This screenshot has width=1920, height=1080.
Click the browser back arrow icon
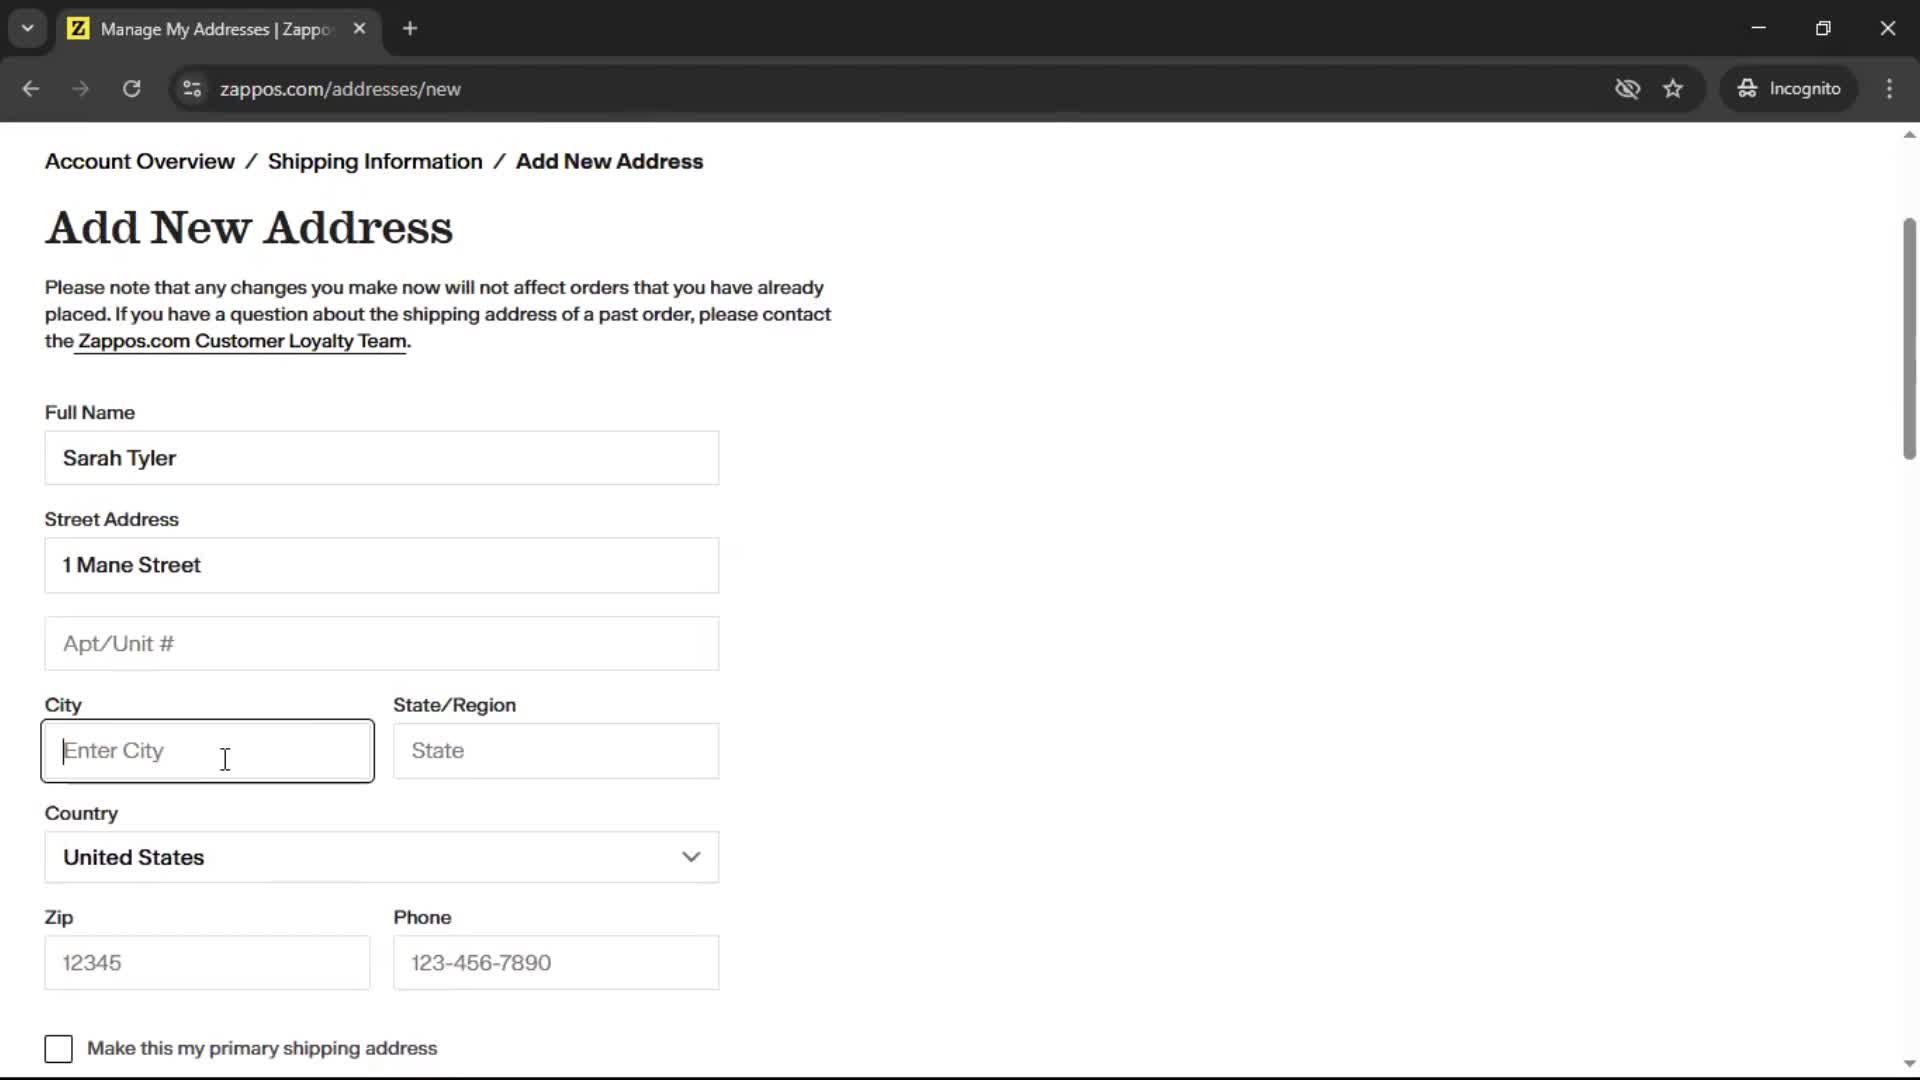click(x=31, y=89)
